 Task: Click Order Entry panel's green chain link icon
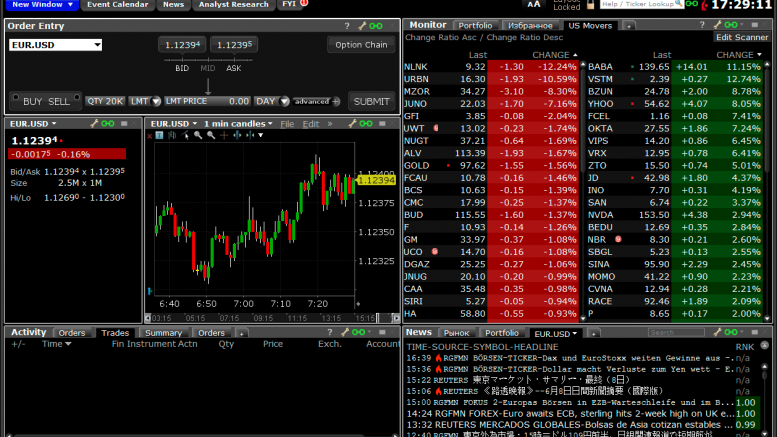pyautogui.click(x=376, y=26)
